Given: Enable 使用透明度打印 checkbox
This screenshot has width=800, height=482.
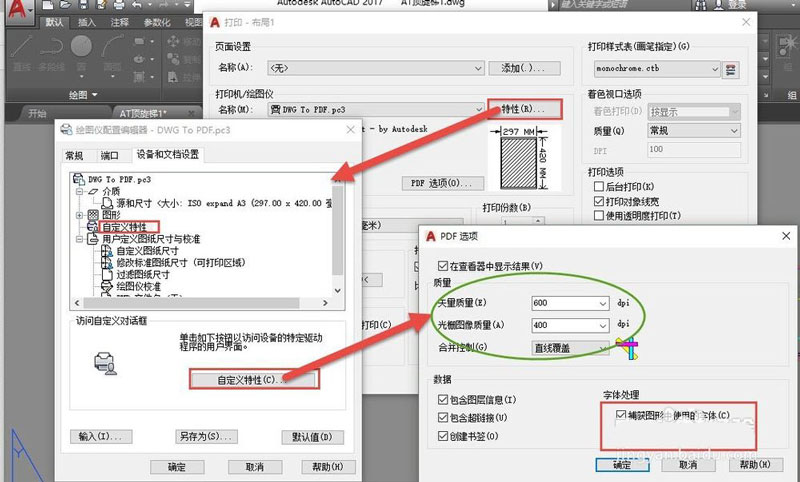Looking at the screenshot, I should coord(599,215).
